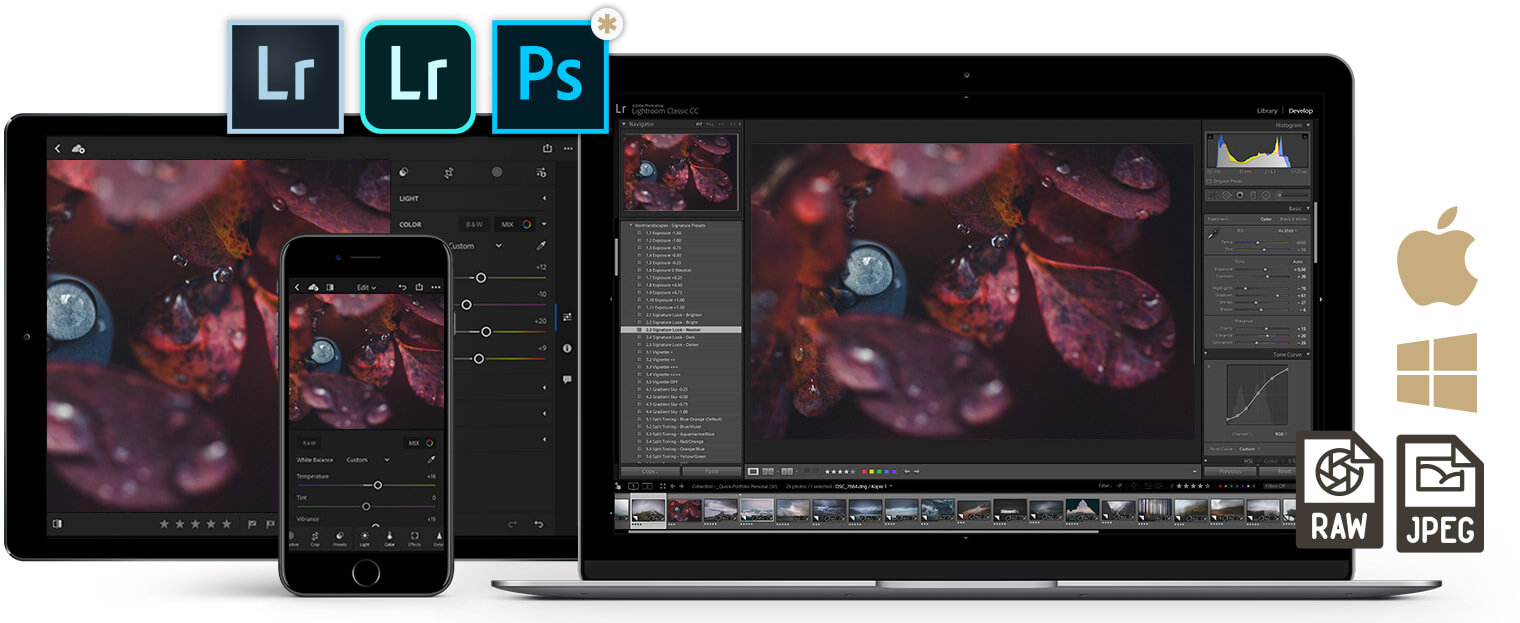The width and height of the screenshot is (1520, 623).
Task: Click the RAW file format icon
Action: click(x=1339, y=491)
